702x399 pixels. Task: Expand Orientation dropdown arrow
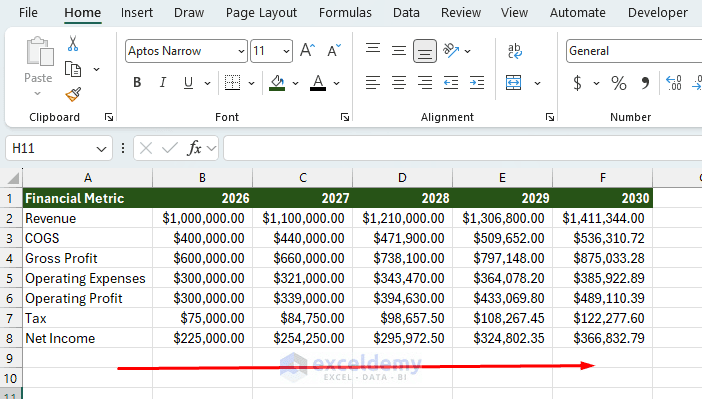coord(468,51)
